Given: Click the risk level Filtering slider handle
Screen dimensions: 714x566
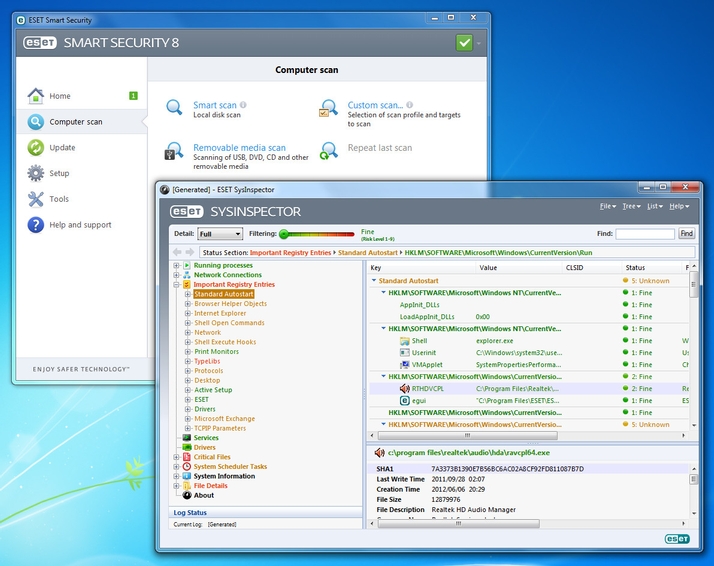Looking at the screenshot, I should click(284, 234).
